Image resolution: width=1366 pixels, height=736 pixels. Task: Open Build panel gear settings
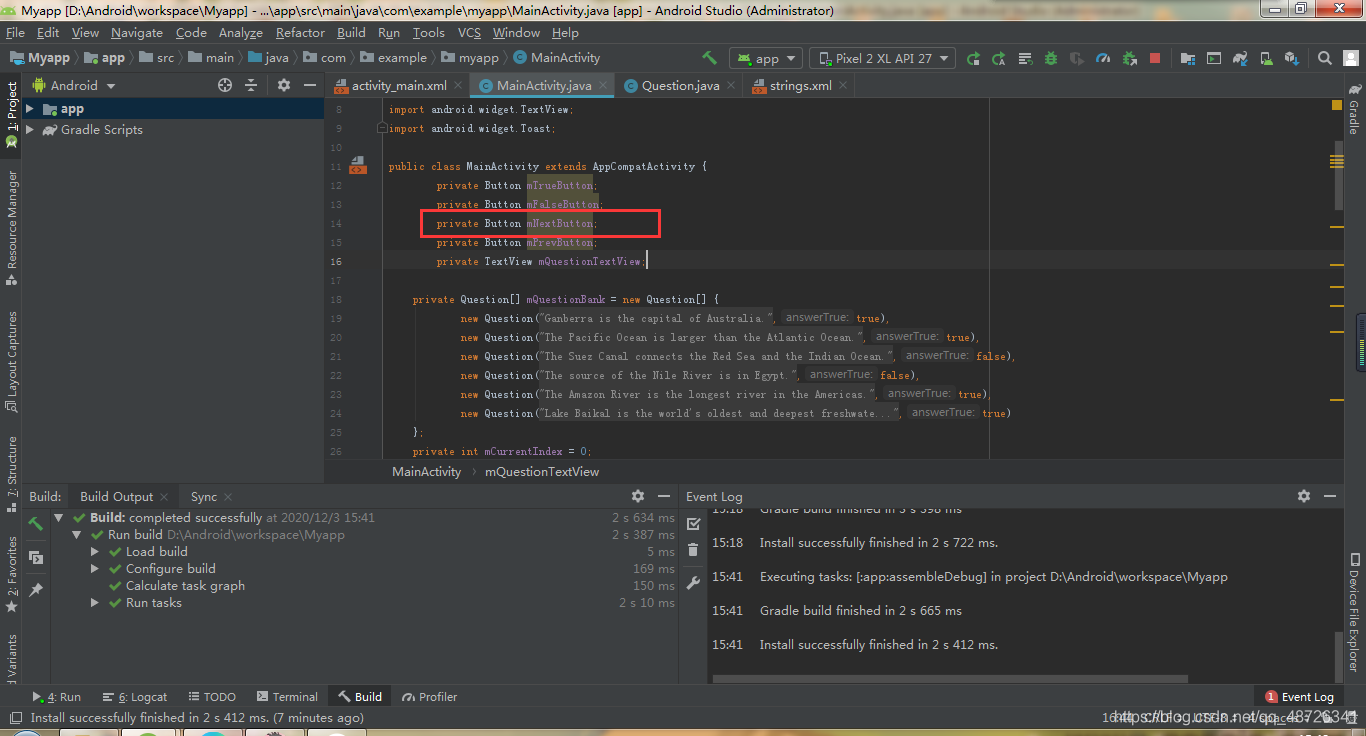638,496
